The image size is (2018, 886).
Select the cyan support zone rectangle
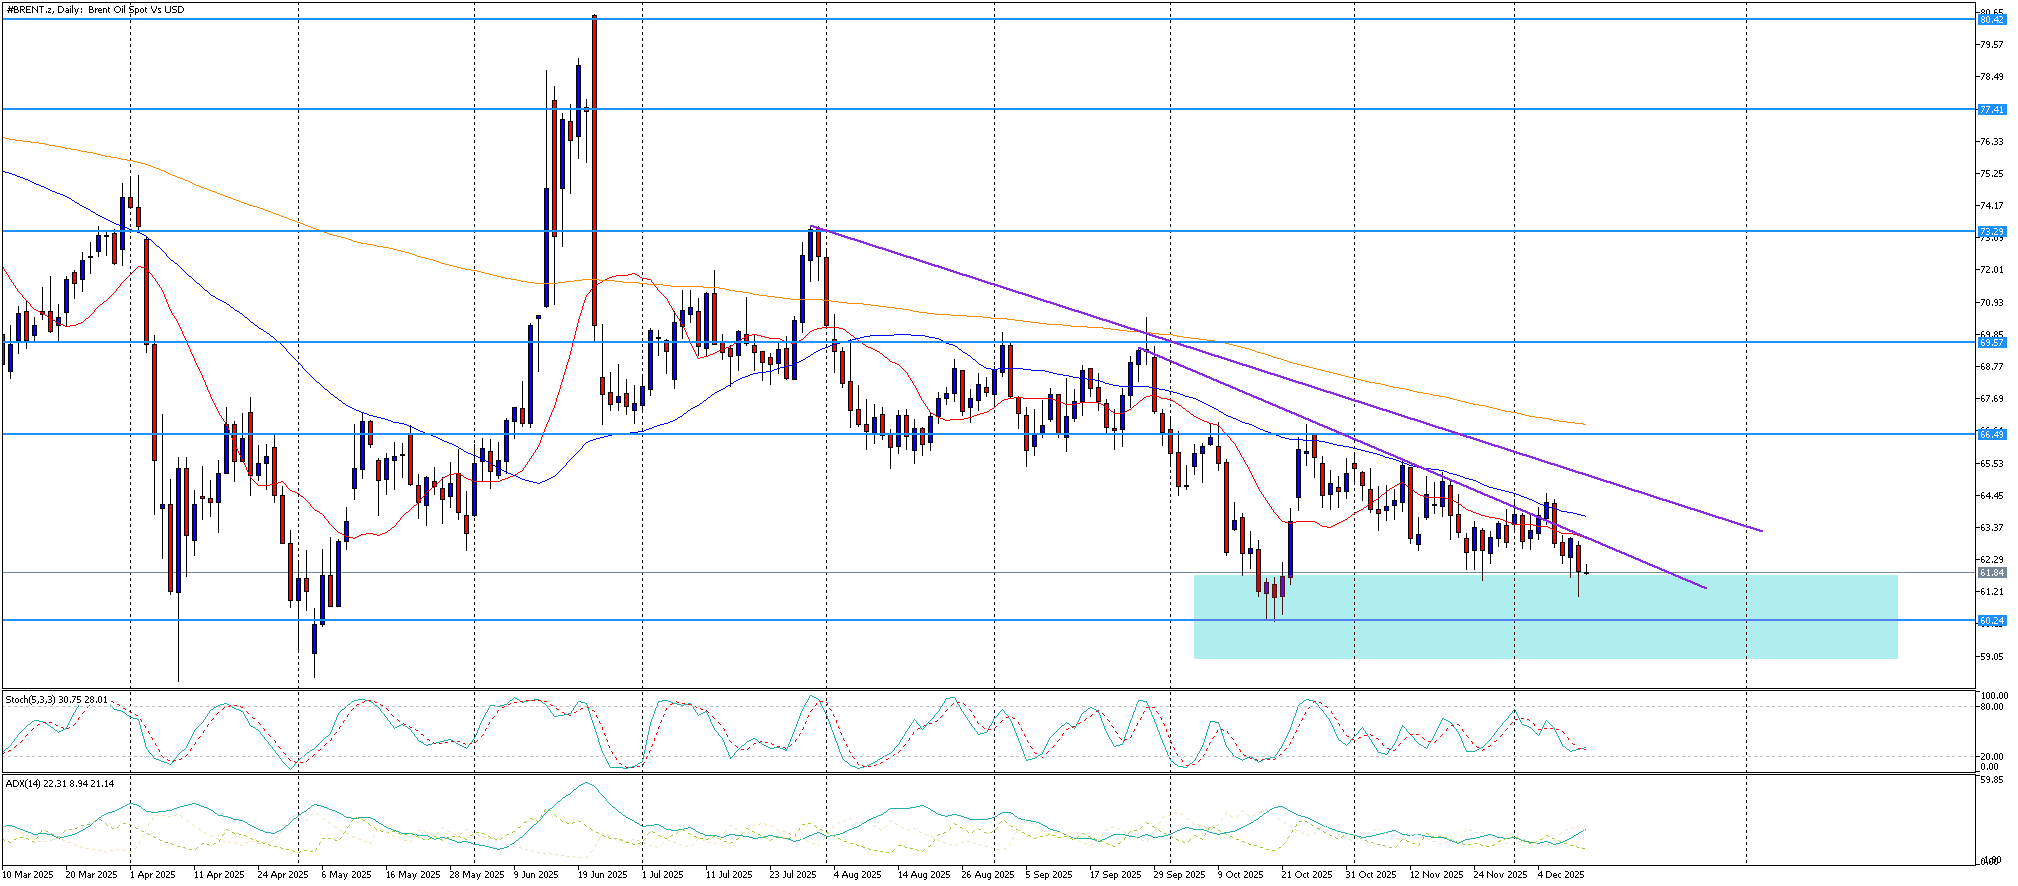point(1544,640)
